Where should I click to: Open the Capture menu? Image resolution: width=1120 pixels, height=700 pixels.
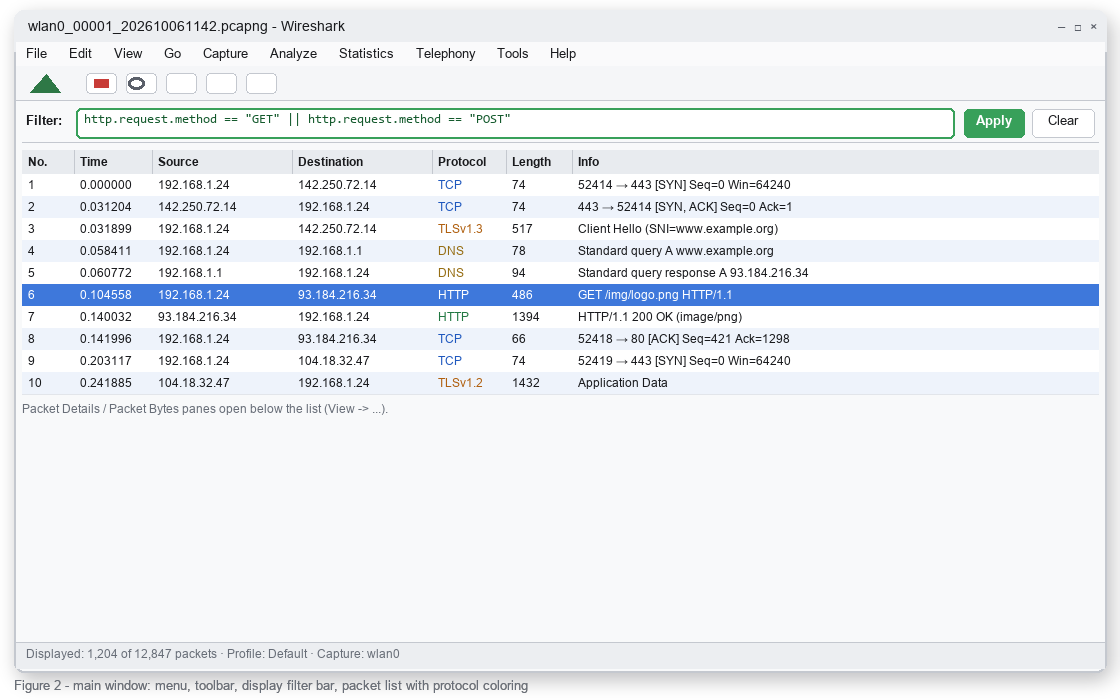[225, 54]
